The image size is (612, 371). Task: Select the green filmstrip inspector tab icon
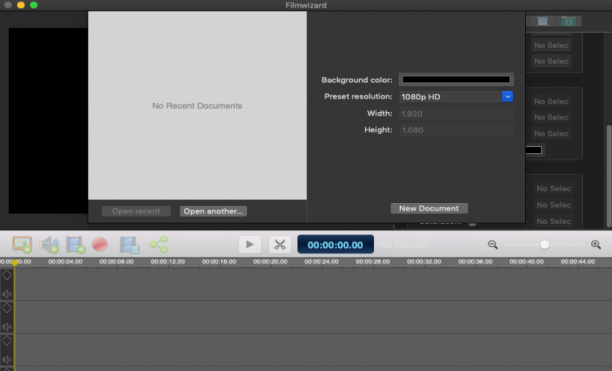[x=569, y=21]
